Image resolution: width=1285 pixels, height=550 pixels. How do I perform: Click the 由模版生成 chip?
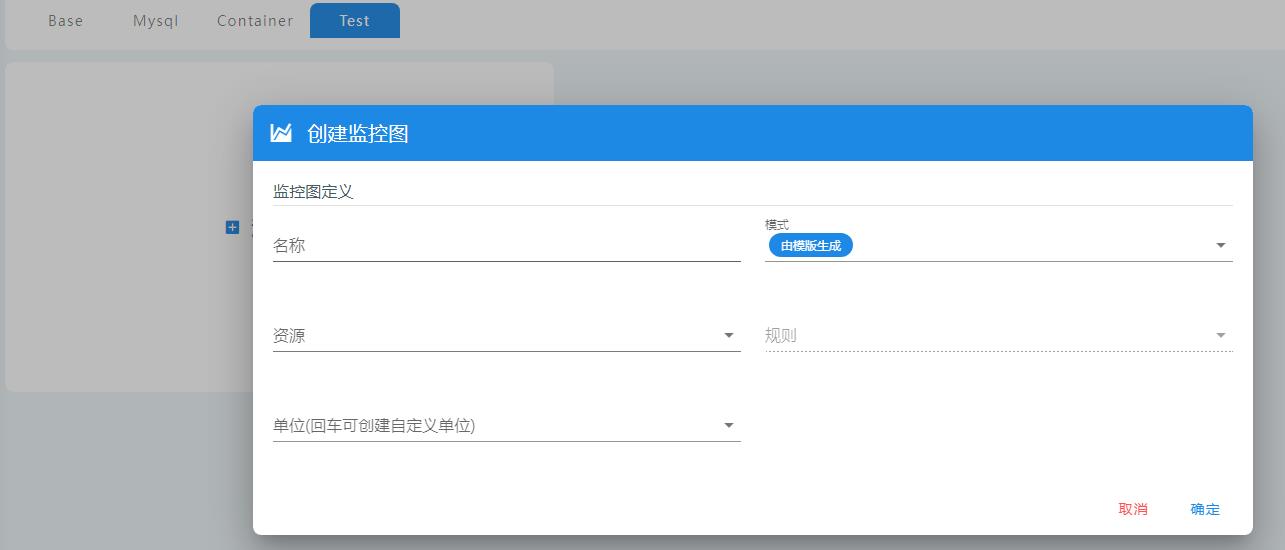coord(811,245)
